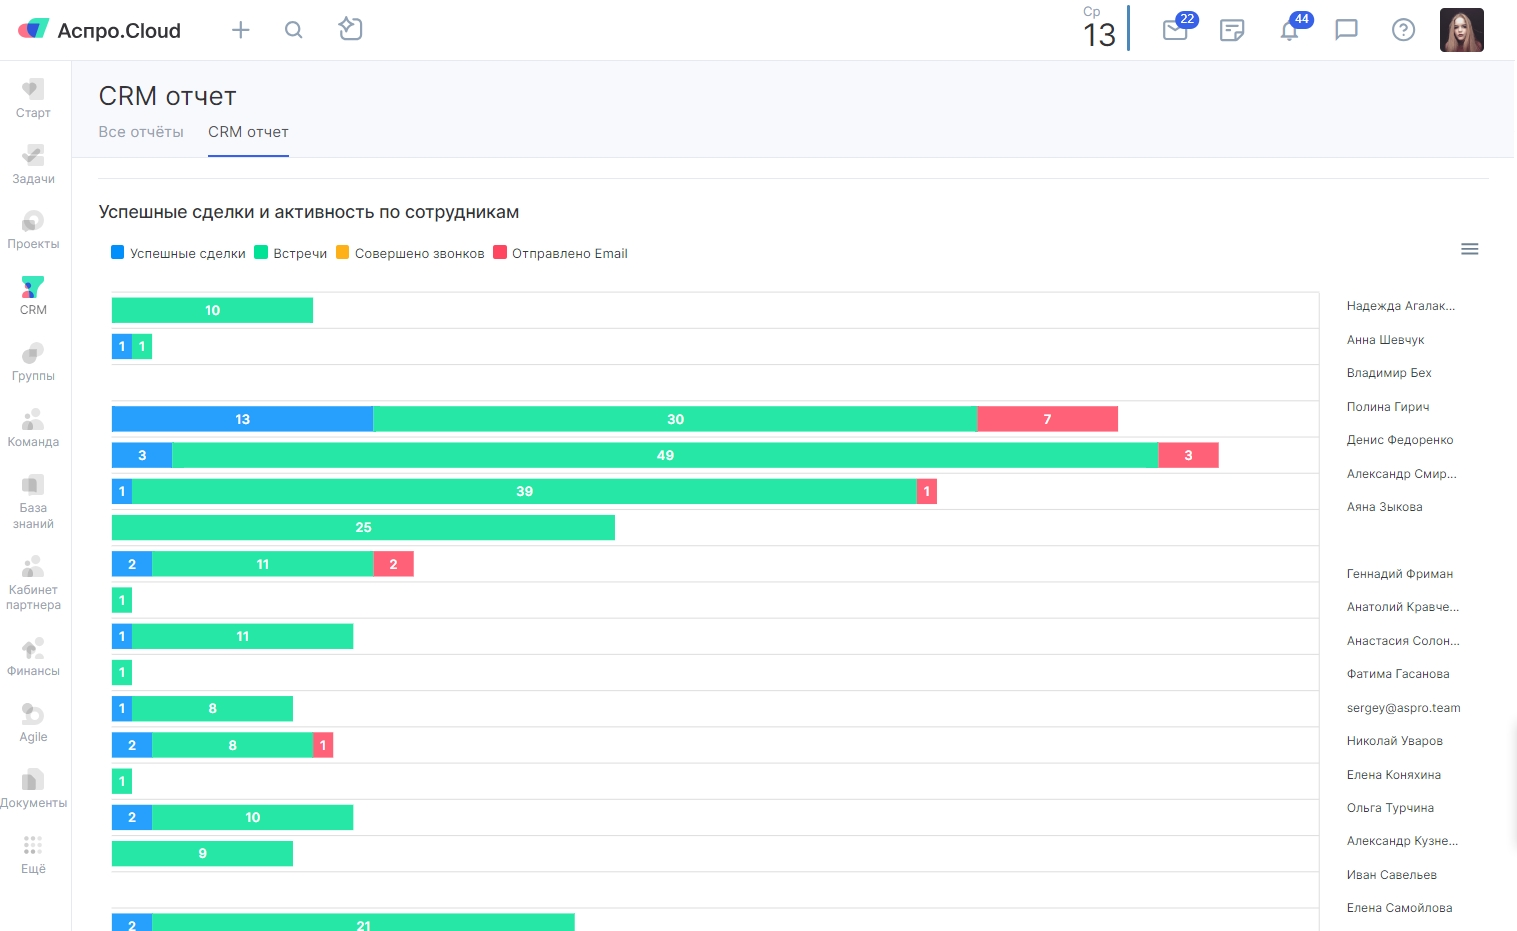Click the axis label Анастасия Солон...

click(x=1403, y=641)
